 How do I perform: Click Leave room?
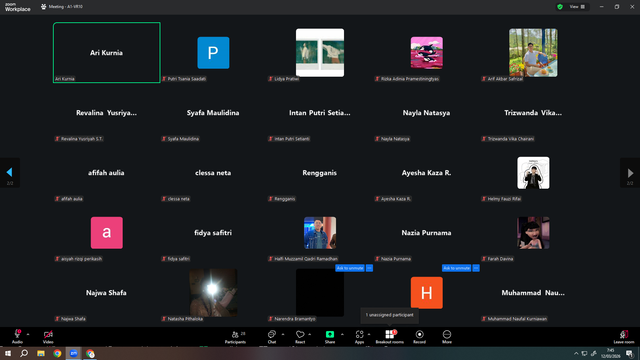pyautogui.click(x=624, y=337)
